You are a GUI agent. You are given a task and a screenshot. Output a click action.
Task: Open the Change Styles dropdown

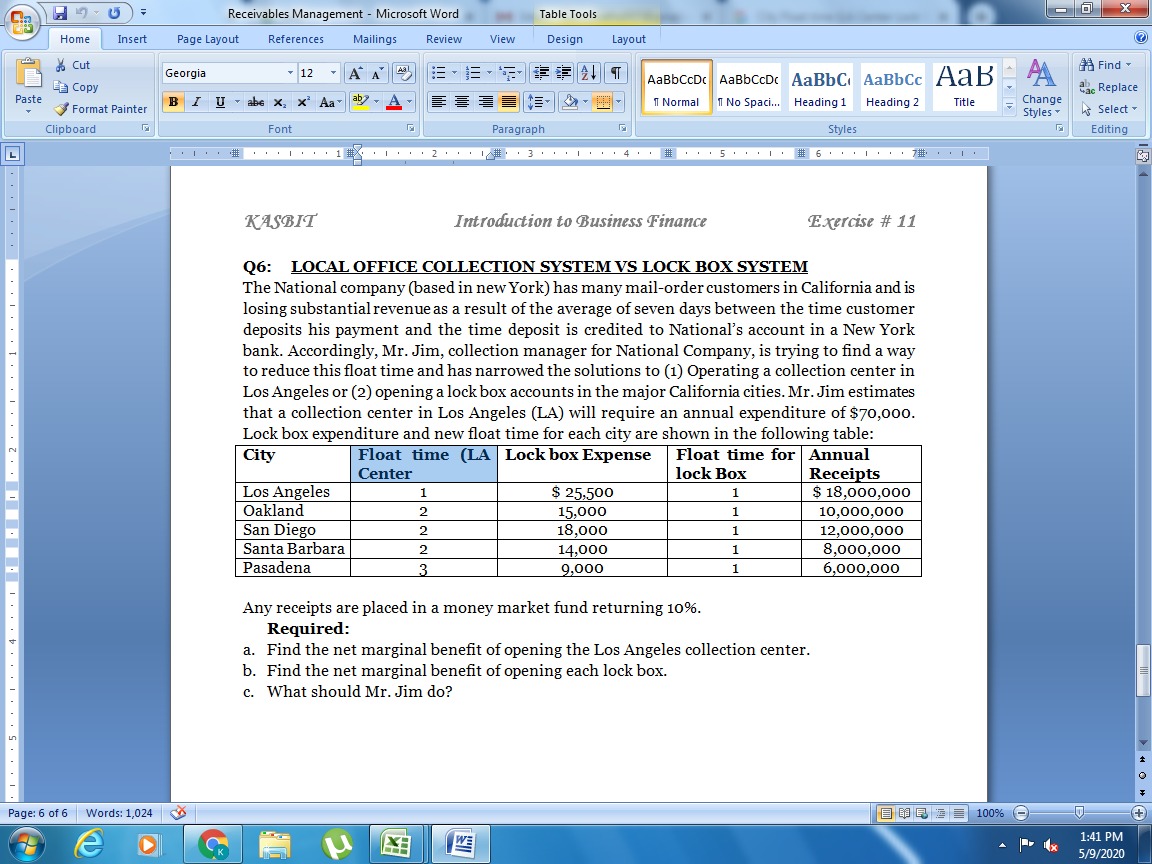[1041, 87]
